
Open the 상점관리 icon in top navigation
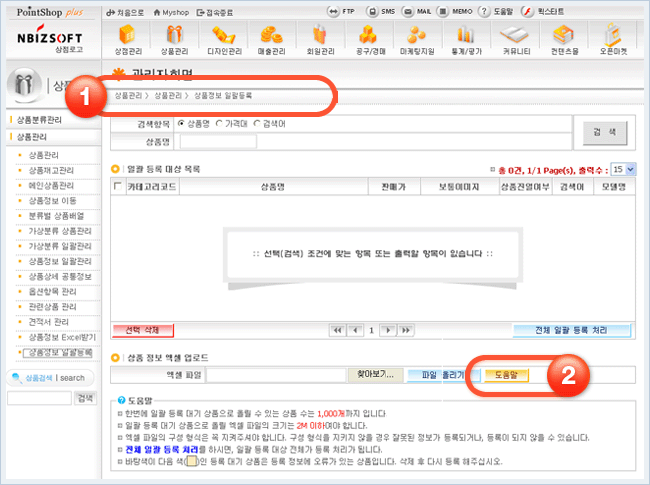click(x=129, y=38)
